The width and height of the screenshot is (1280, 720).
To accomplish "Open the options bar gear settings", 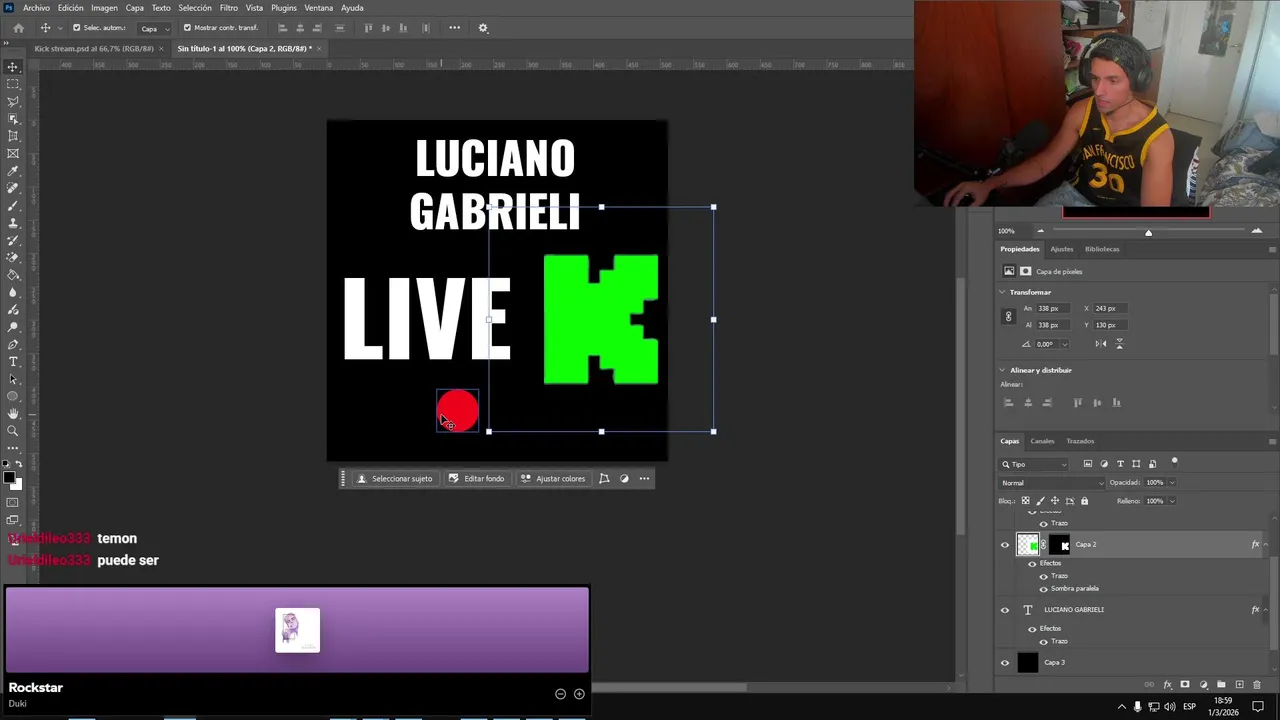I will [x=483, y=28].
